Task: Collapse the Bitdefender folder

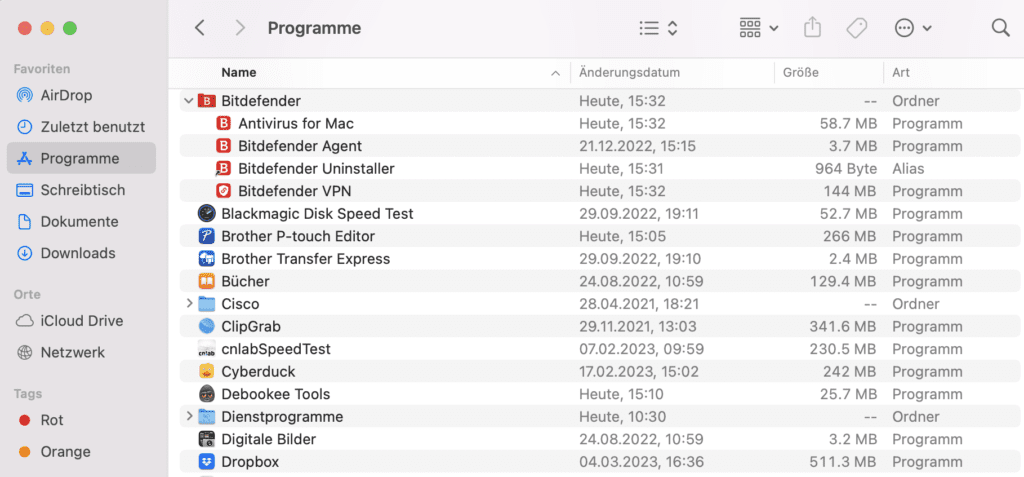Action: (189, 101)
